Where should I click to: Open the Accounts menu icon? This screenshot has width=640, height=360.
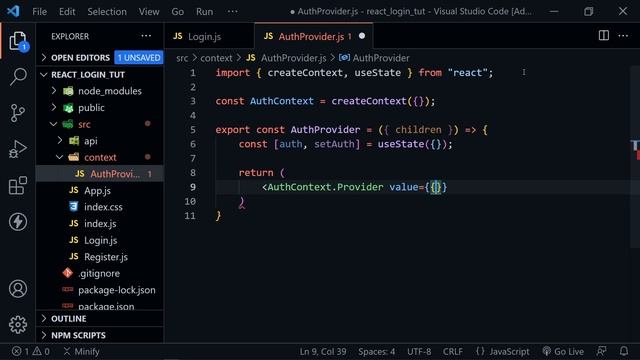coord(18,289)
